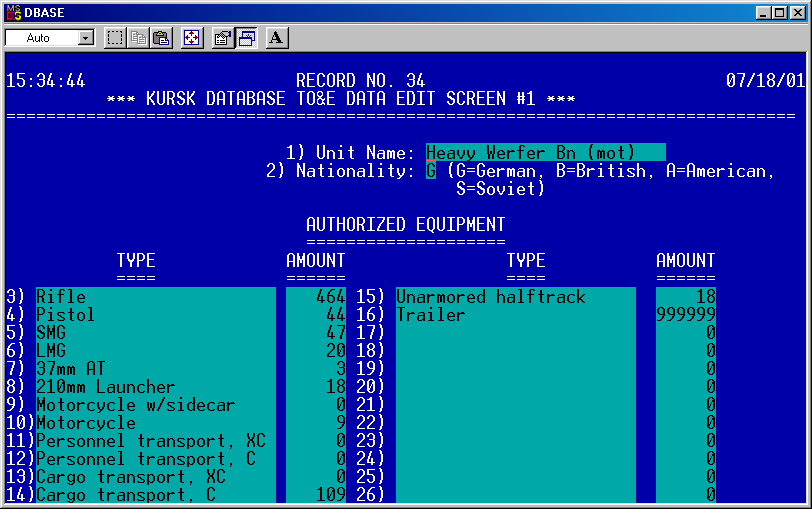Screen dimensions: 812x509
Task: Click the Mark selection tool icon
Action: 115,38
